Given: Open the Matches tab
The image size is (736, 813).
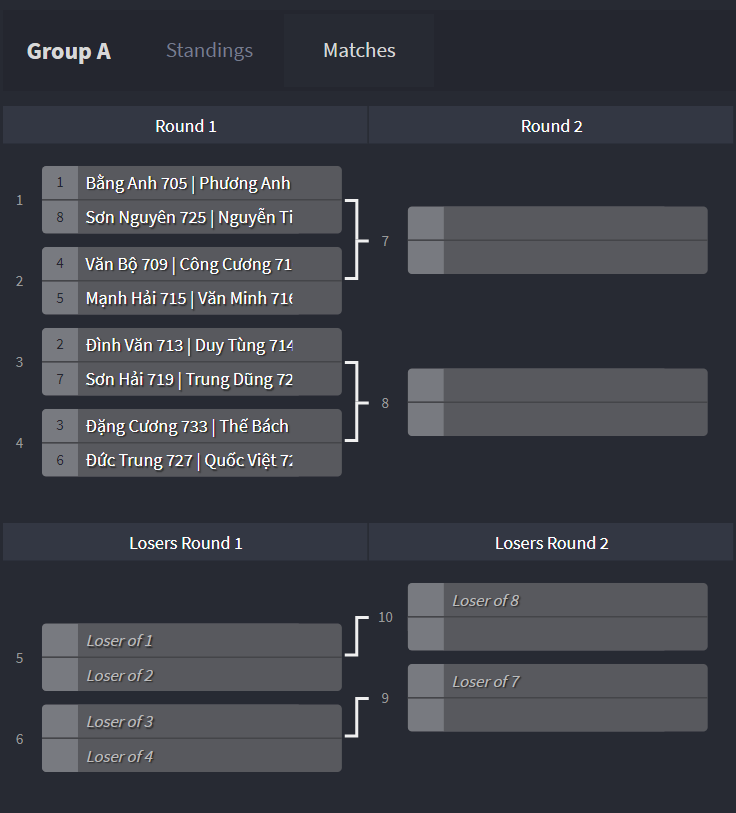Looking at the screenshot, I should click(359, 51).
